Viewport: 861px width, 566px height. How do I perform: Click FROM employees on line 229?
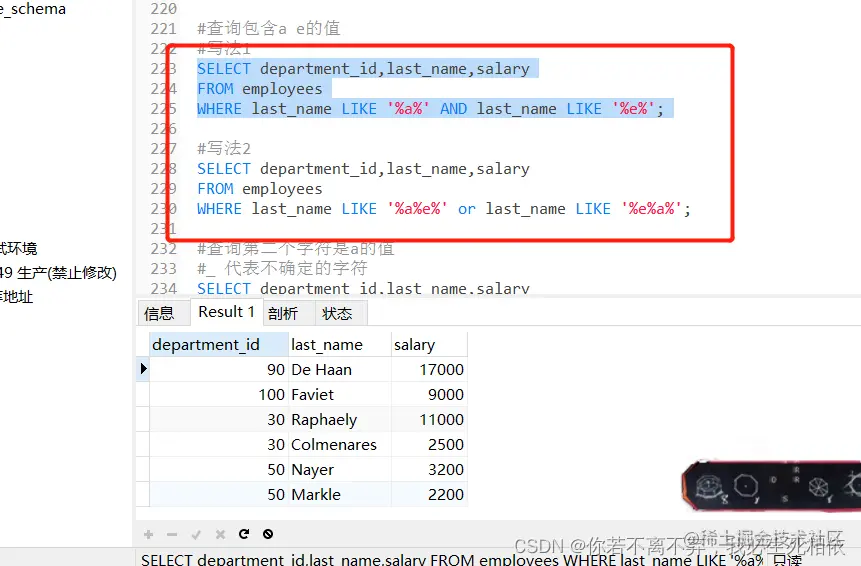click(260, 189)
